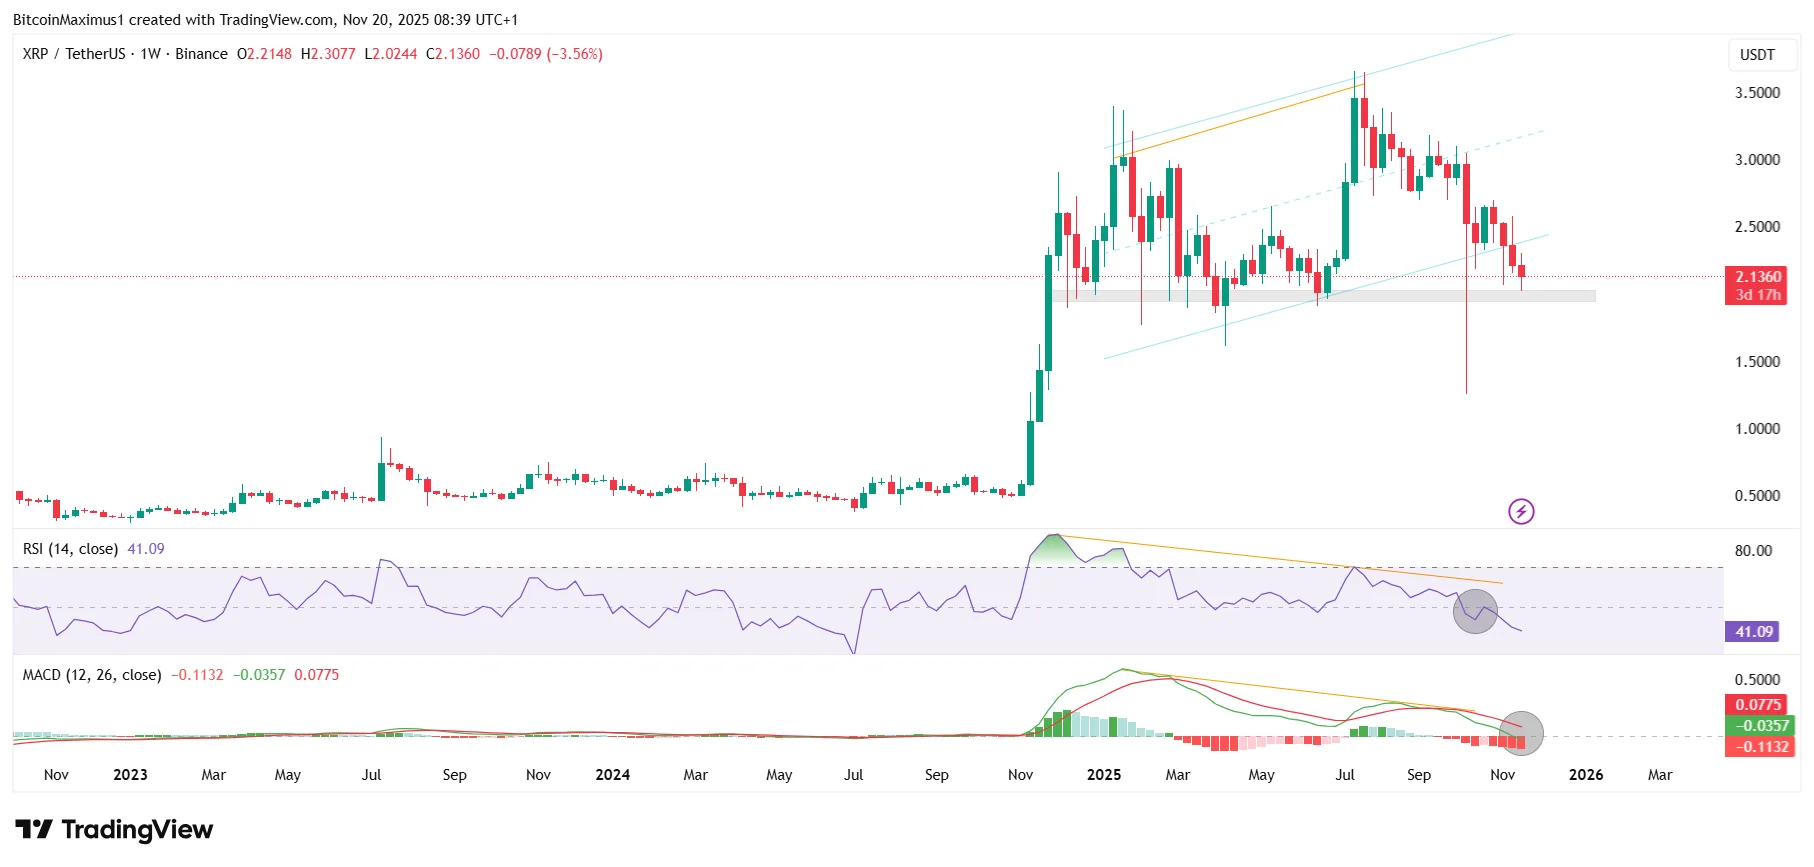This screenshot has width=1814, height=867.
Task: Click the C2.1360 close value in header
Action: pyautogui.click(x=453, y=54)
